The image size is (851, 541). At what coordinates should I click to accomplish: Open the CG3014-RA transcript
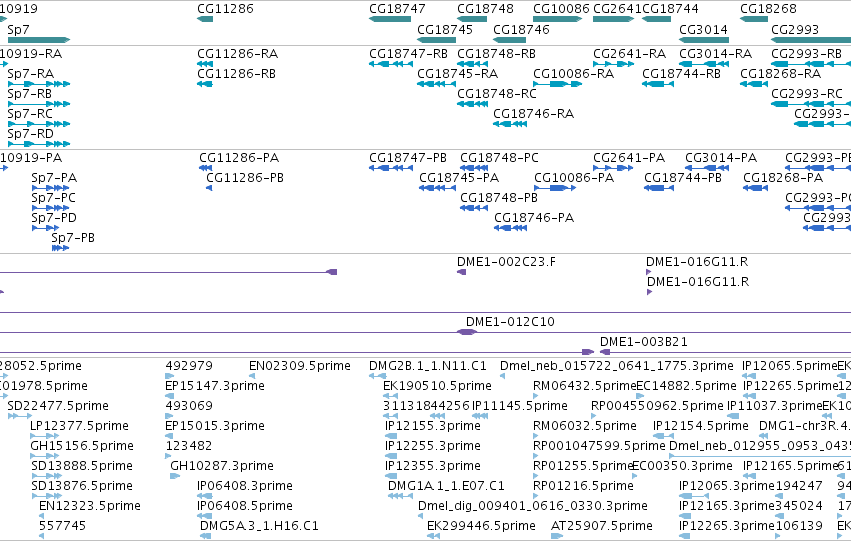(716, 54)
